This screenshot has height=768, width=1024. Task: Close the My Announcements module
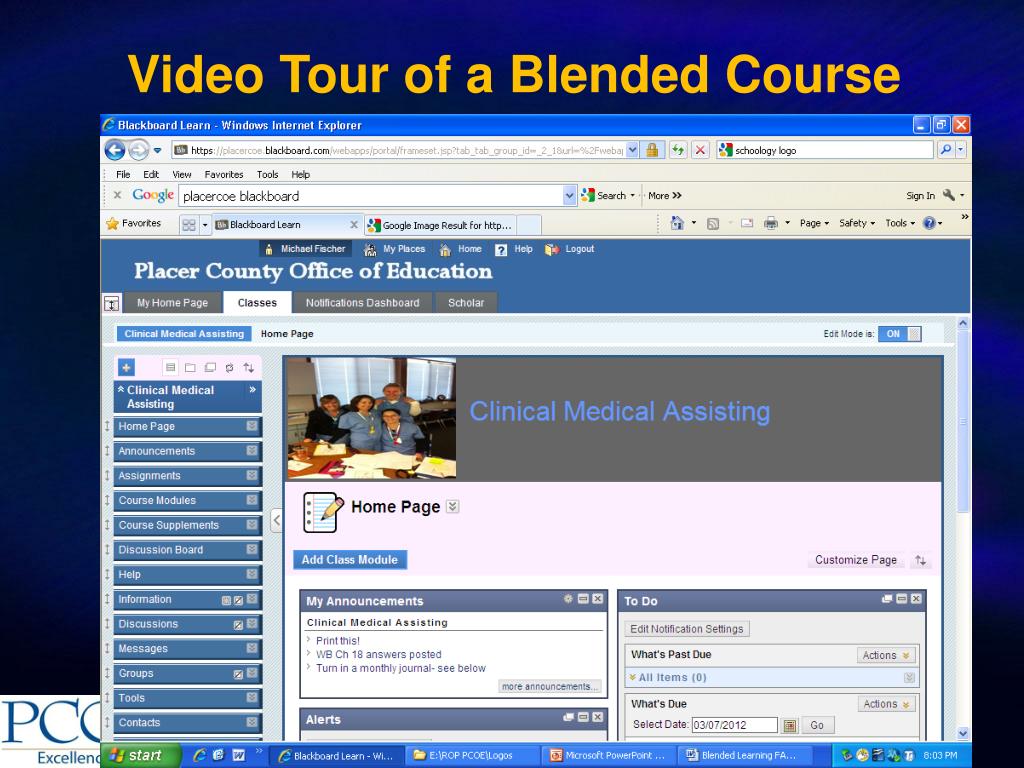tap(598, 599)
